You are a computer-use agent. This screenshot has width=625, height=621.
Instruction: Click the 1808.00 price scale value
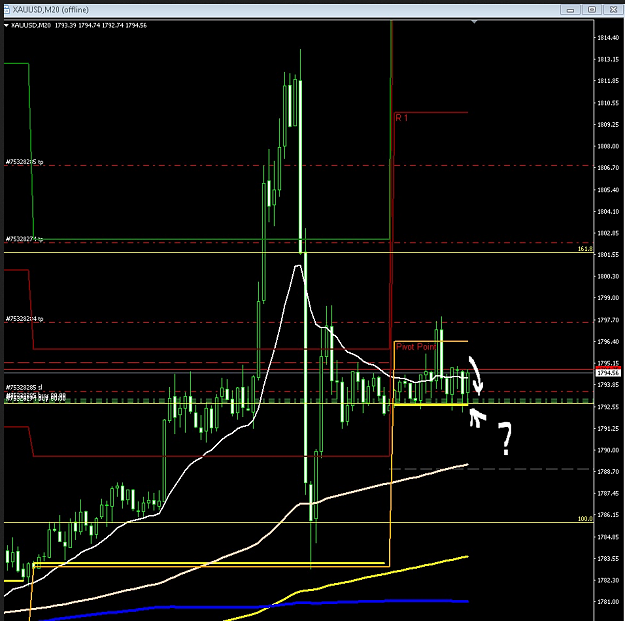608,146
